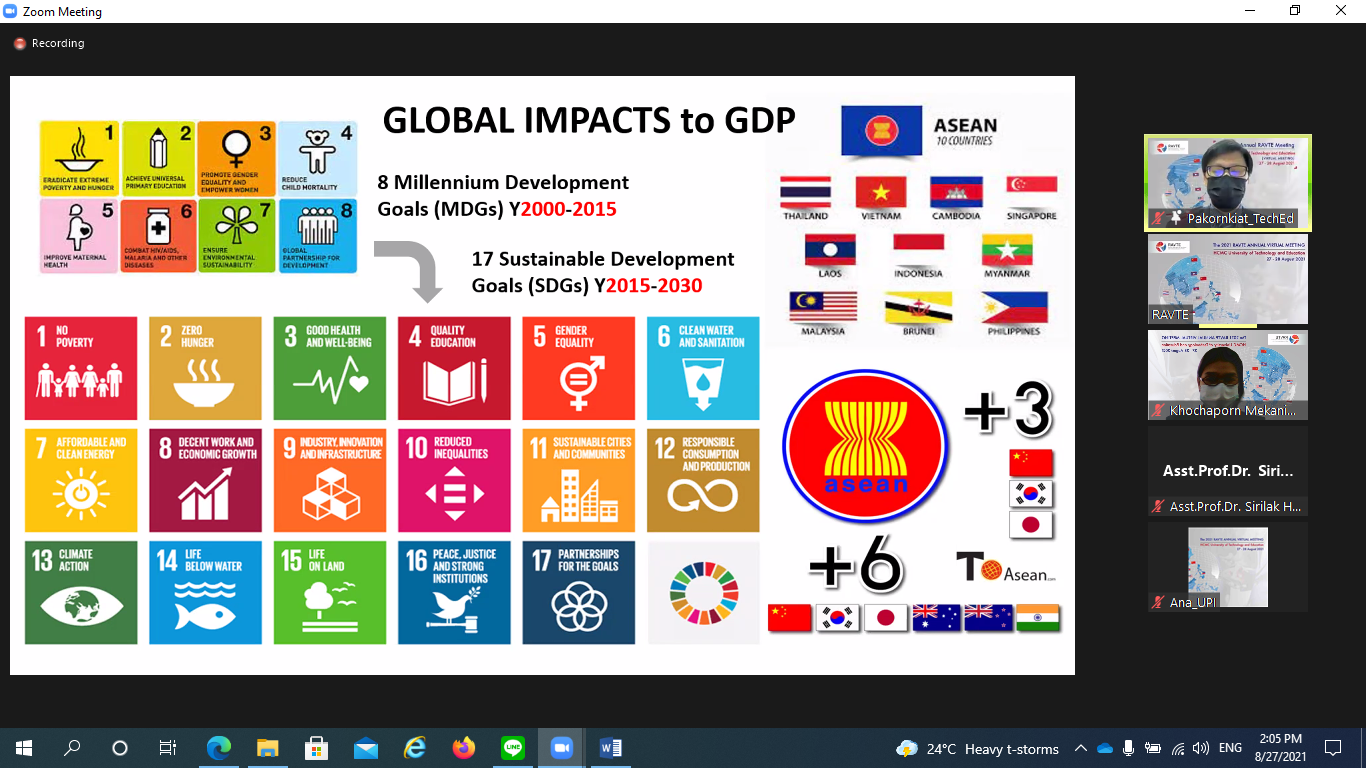The image size is (1366, 768).
Task: Click the 'PARTNERSHIPS FOR THE GOALS' tile
Action: [x=579, y=593]
